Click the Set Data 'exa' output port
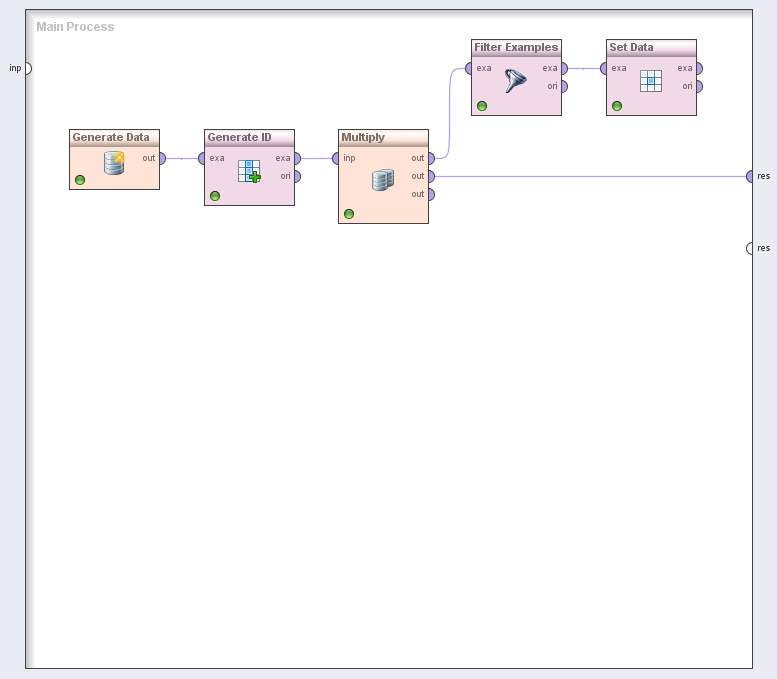 point(698,68)
